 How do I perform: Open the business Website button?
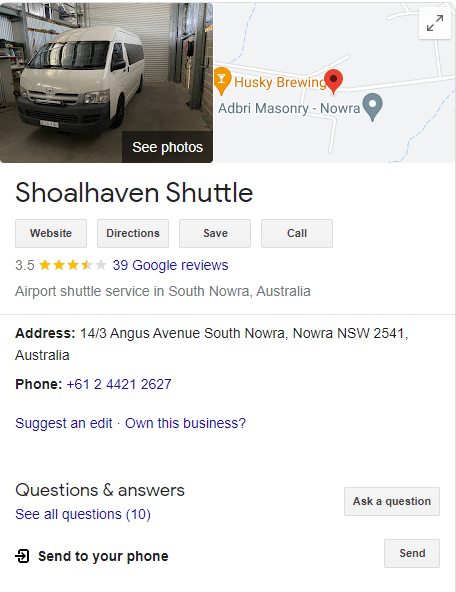pyautogui.click(x=51, y=233)
